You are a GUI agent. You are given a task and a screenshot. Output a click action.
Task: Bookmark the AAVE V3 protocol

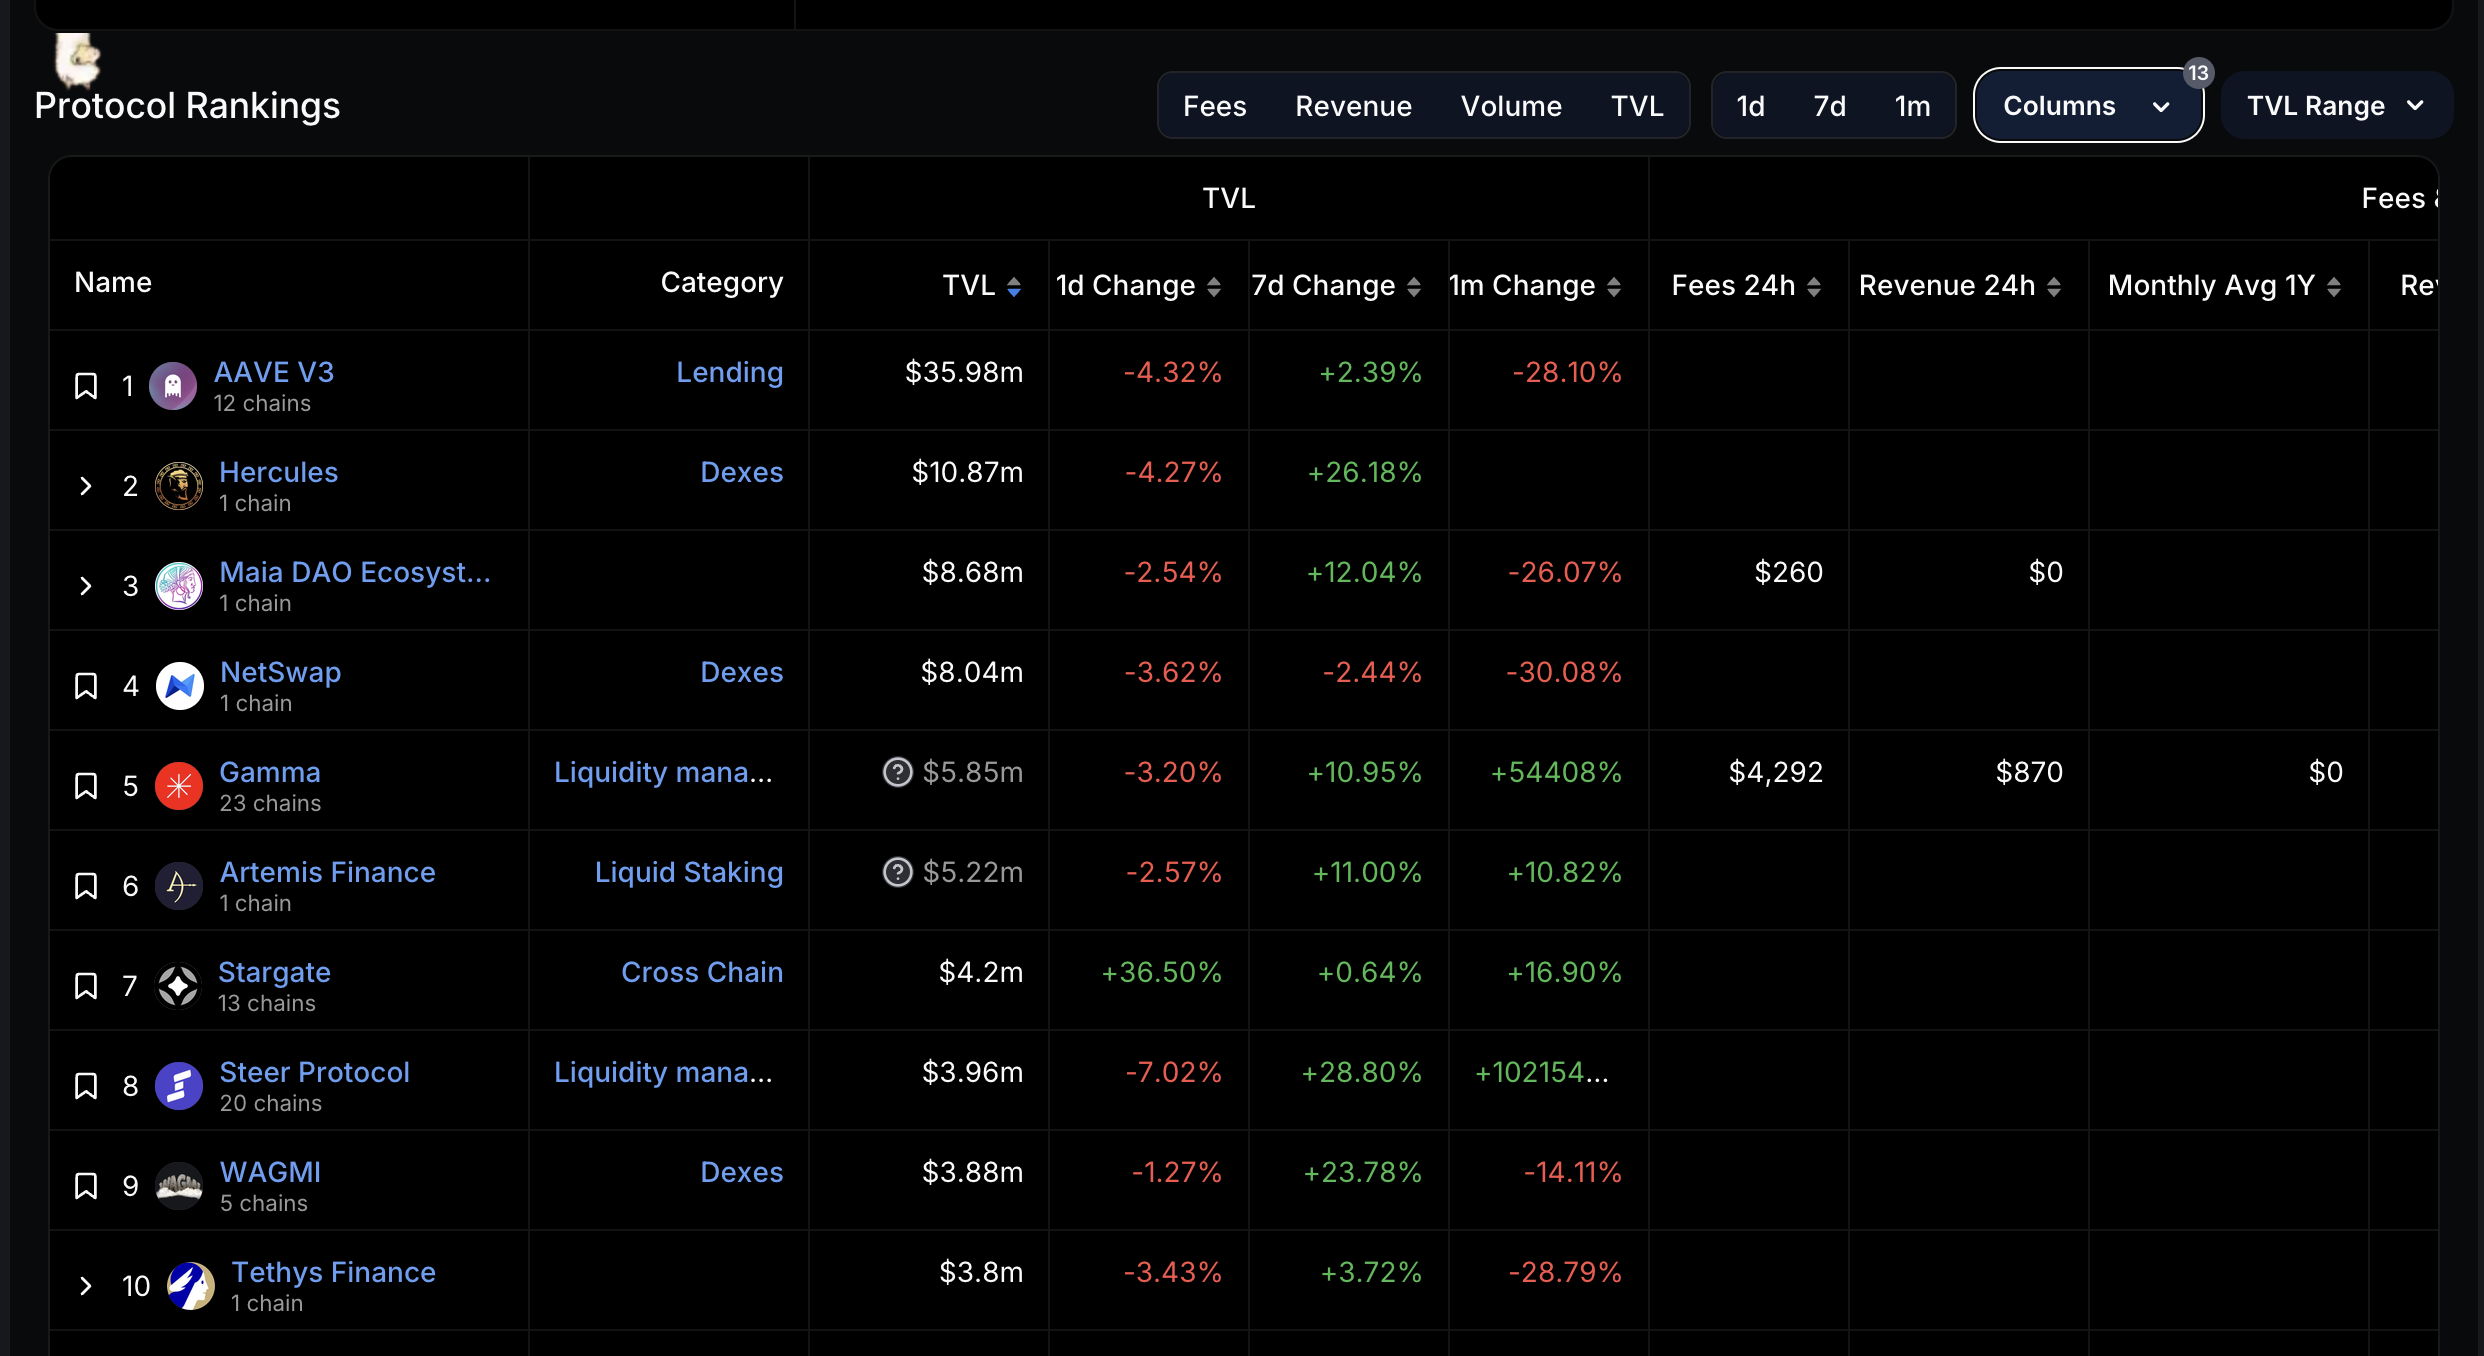coord(86,386)
